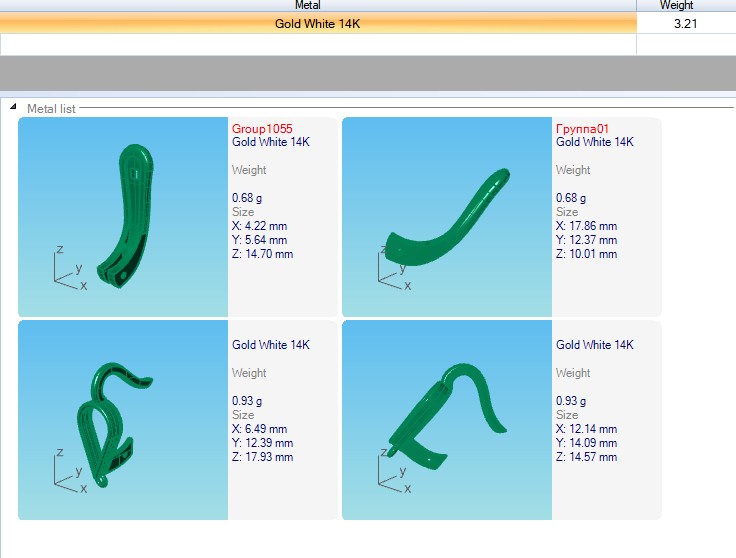Select the 12.14 mm wide clasp preview

pyautogui.click(x=447, y=420)
